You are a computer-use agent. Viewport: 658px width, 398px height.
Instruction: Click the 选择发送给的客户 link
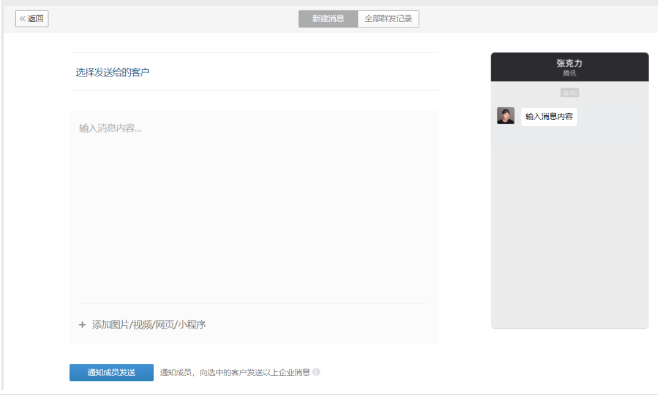pos(112,72)
